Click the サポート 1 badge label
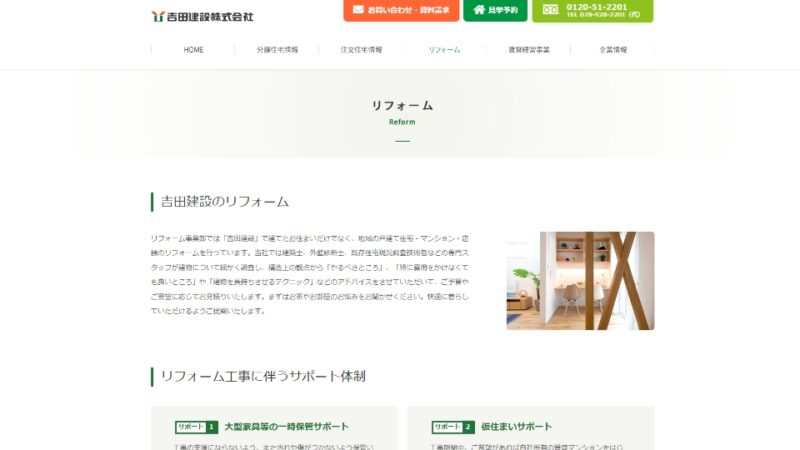The width and height of the screenshot is (800, 450). (x=196, y=427)
